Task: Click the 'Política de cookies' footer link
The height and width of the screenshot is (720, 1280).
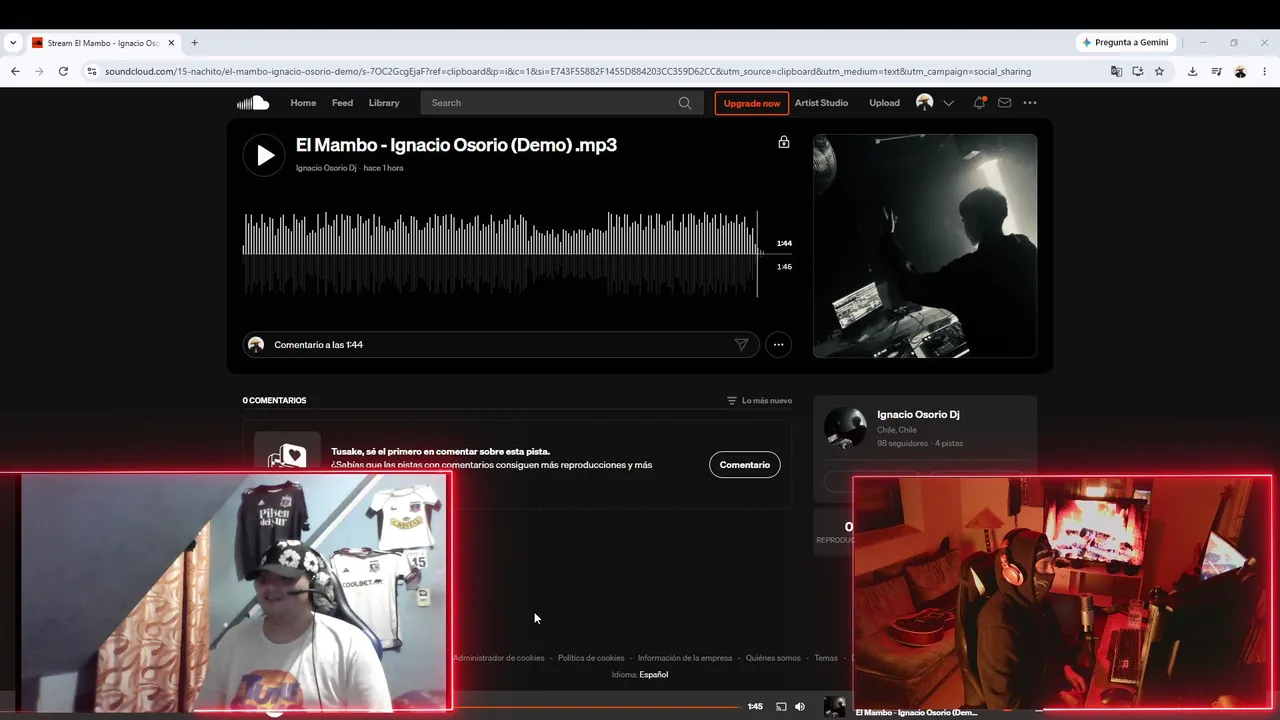Action: [x=591, y=658]
